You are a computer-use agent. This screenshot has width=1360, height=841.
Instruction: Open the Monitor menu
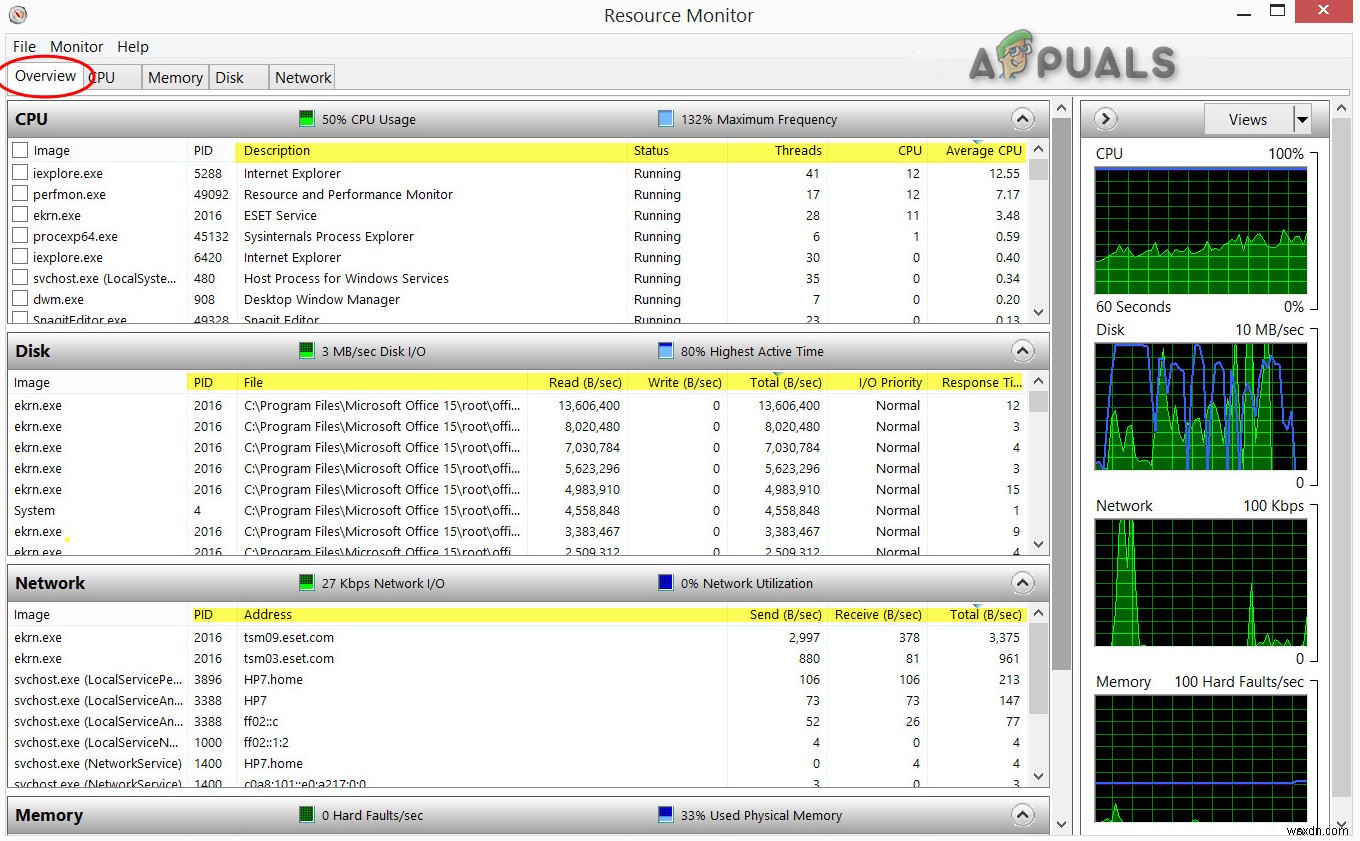coord(76,46)
